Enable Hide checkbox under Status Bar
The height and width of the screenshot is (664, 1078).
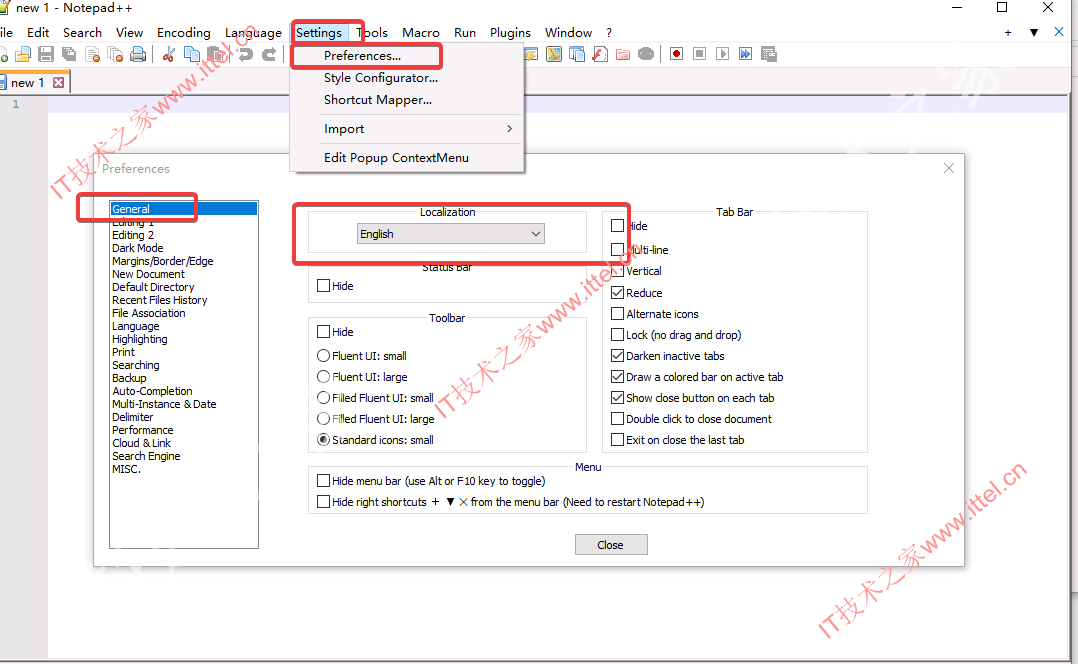click(x=323, y=286)
